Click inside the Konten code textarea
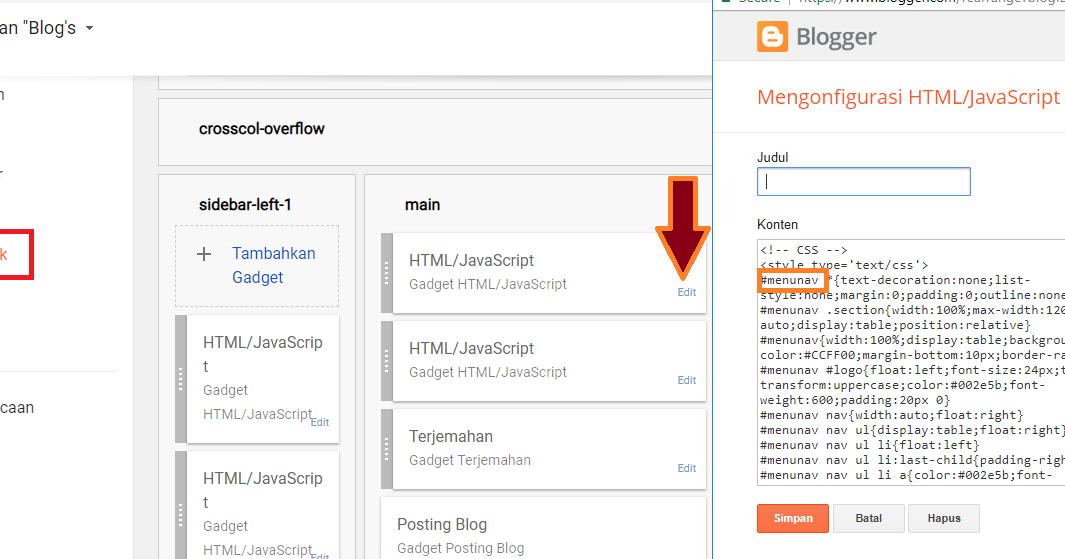The width and height of the screenshot is (1065, 559). point(911,362)
